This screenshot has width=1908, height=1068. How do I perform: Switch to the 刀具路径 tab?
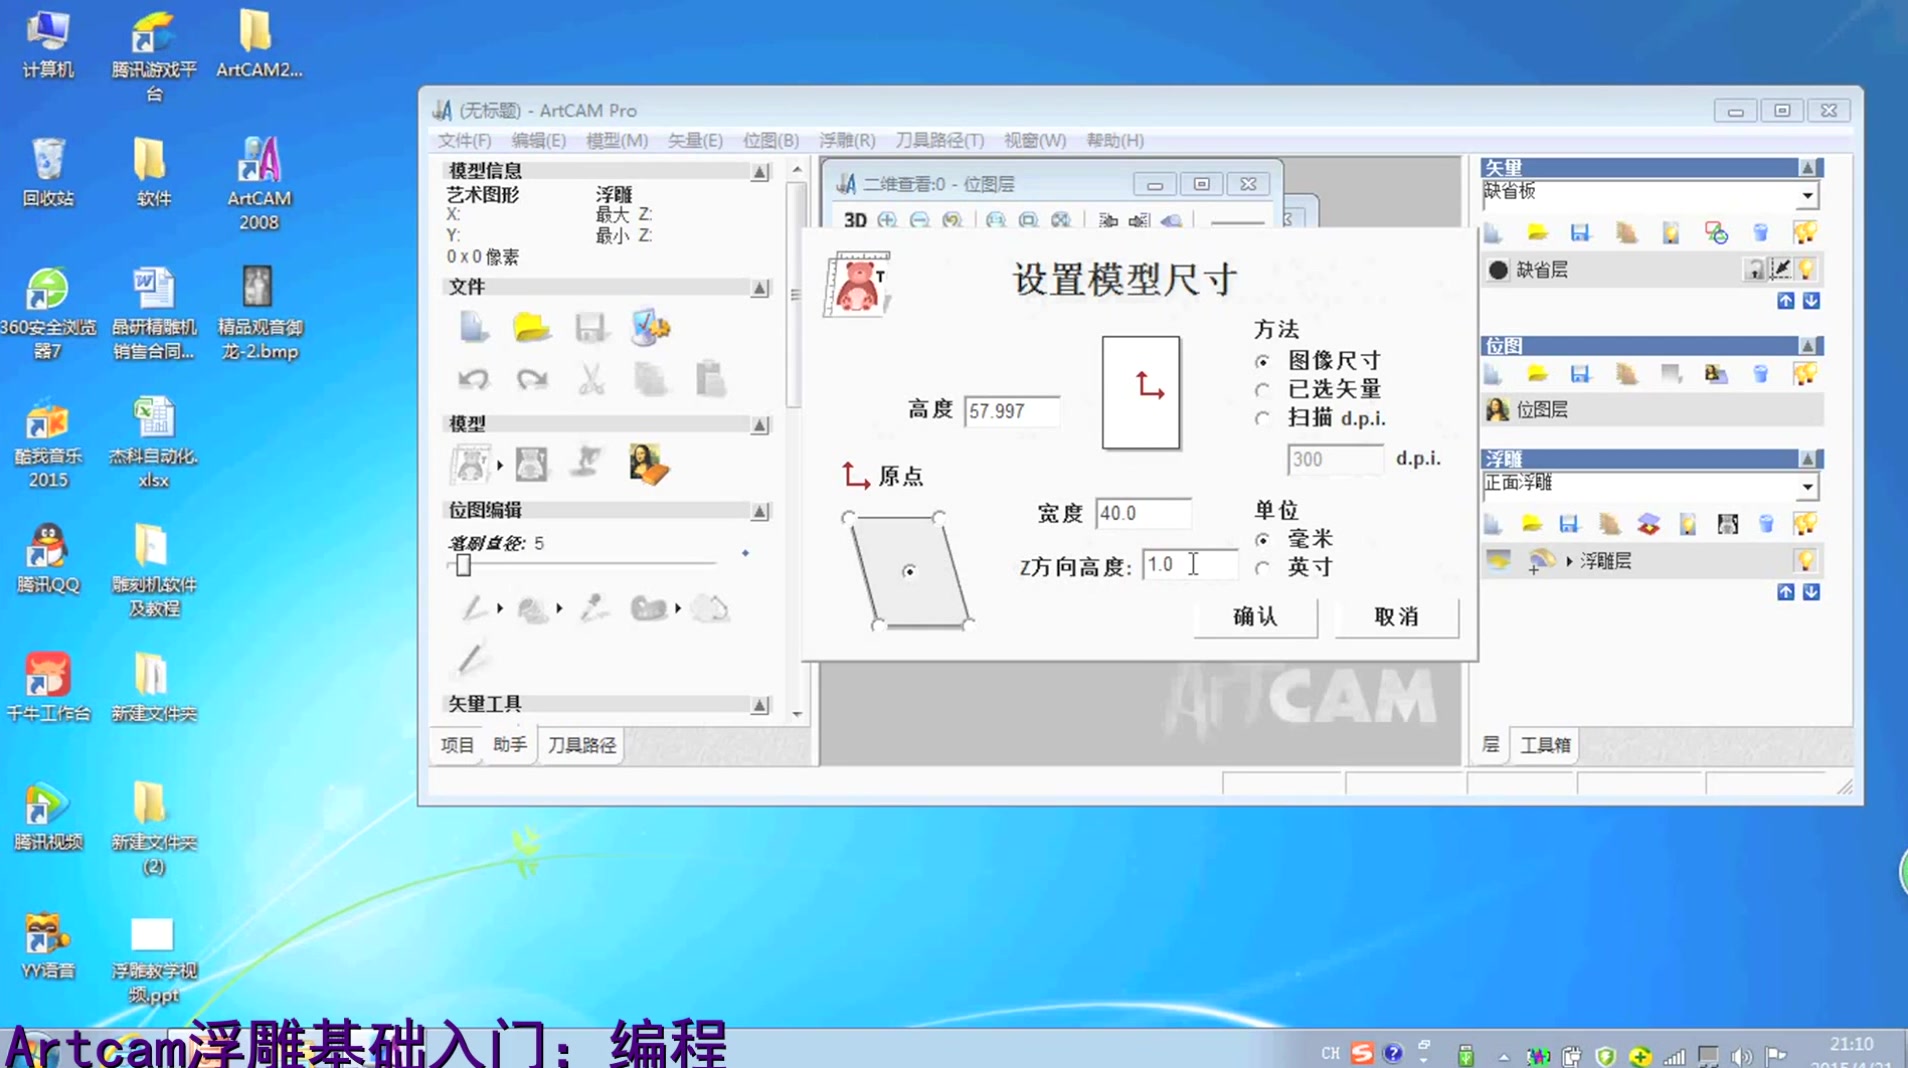581,745
